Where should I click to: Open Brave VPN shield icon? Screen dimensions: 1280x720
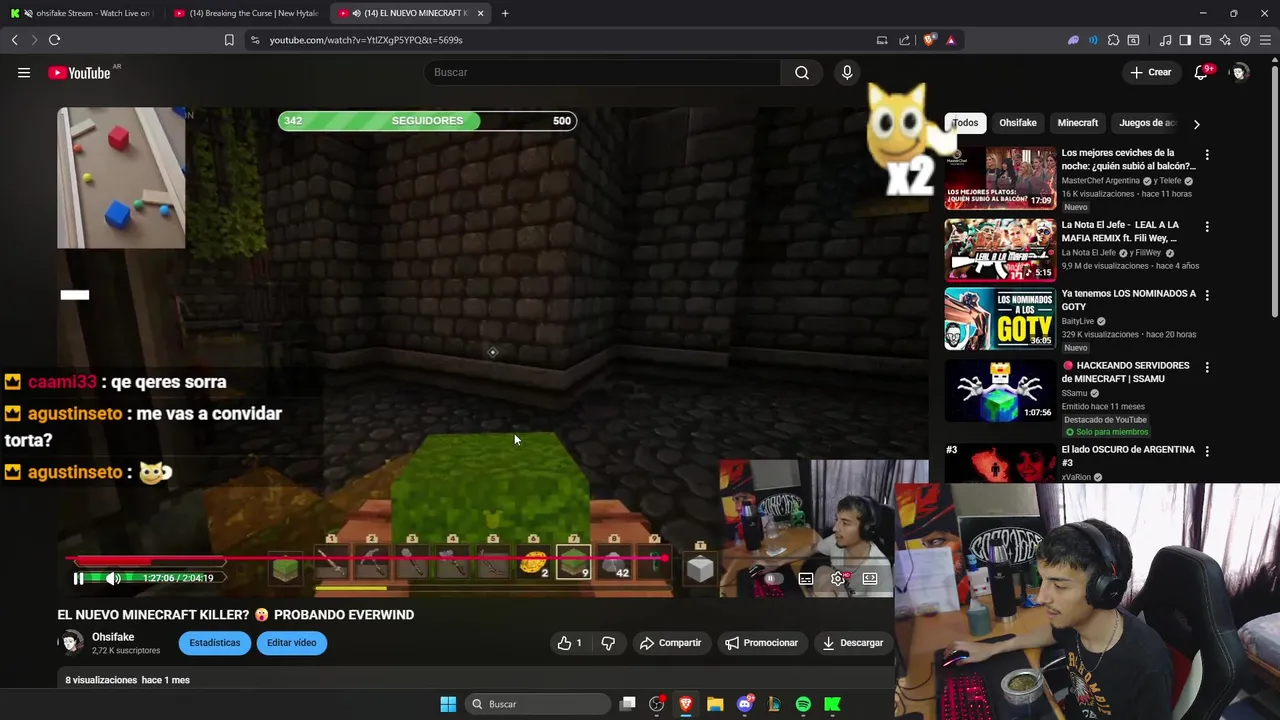[1245, 40]
